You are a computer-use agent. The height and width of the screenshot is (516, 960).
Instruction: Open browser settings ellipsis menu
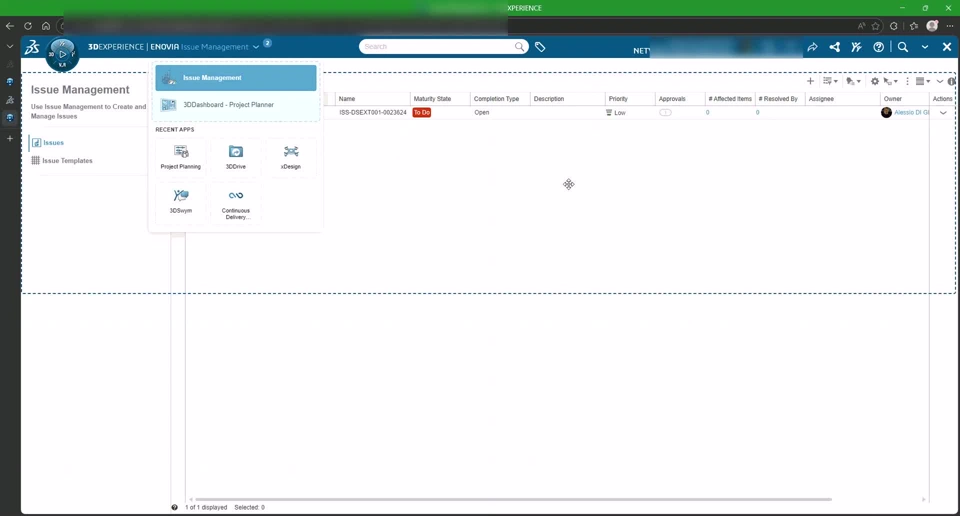pyautogui.click(x=950, y=26)
